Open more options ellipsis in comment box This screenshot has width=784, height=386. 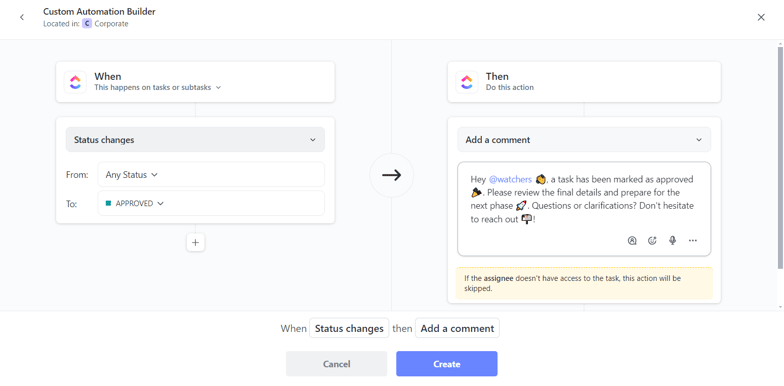click(692, 240)
